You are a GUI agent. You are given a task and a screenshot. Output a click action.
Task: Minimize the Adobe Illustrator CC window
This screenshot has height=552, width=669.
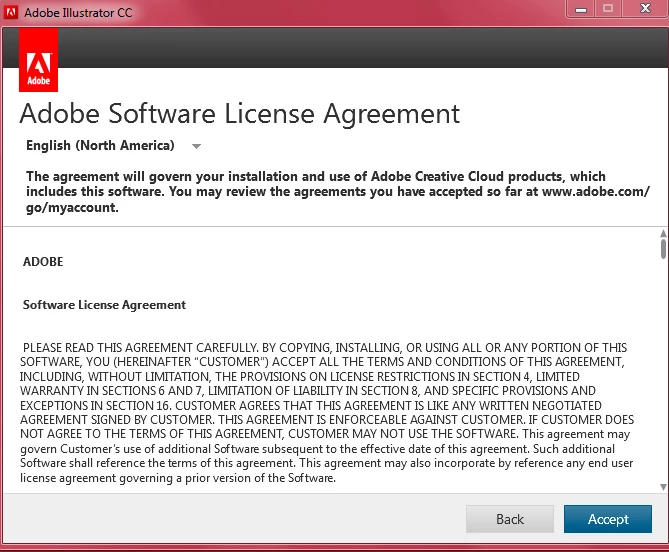pos(581,9)
